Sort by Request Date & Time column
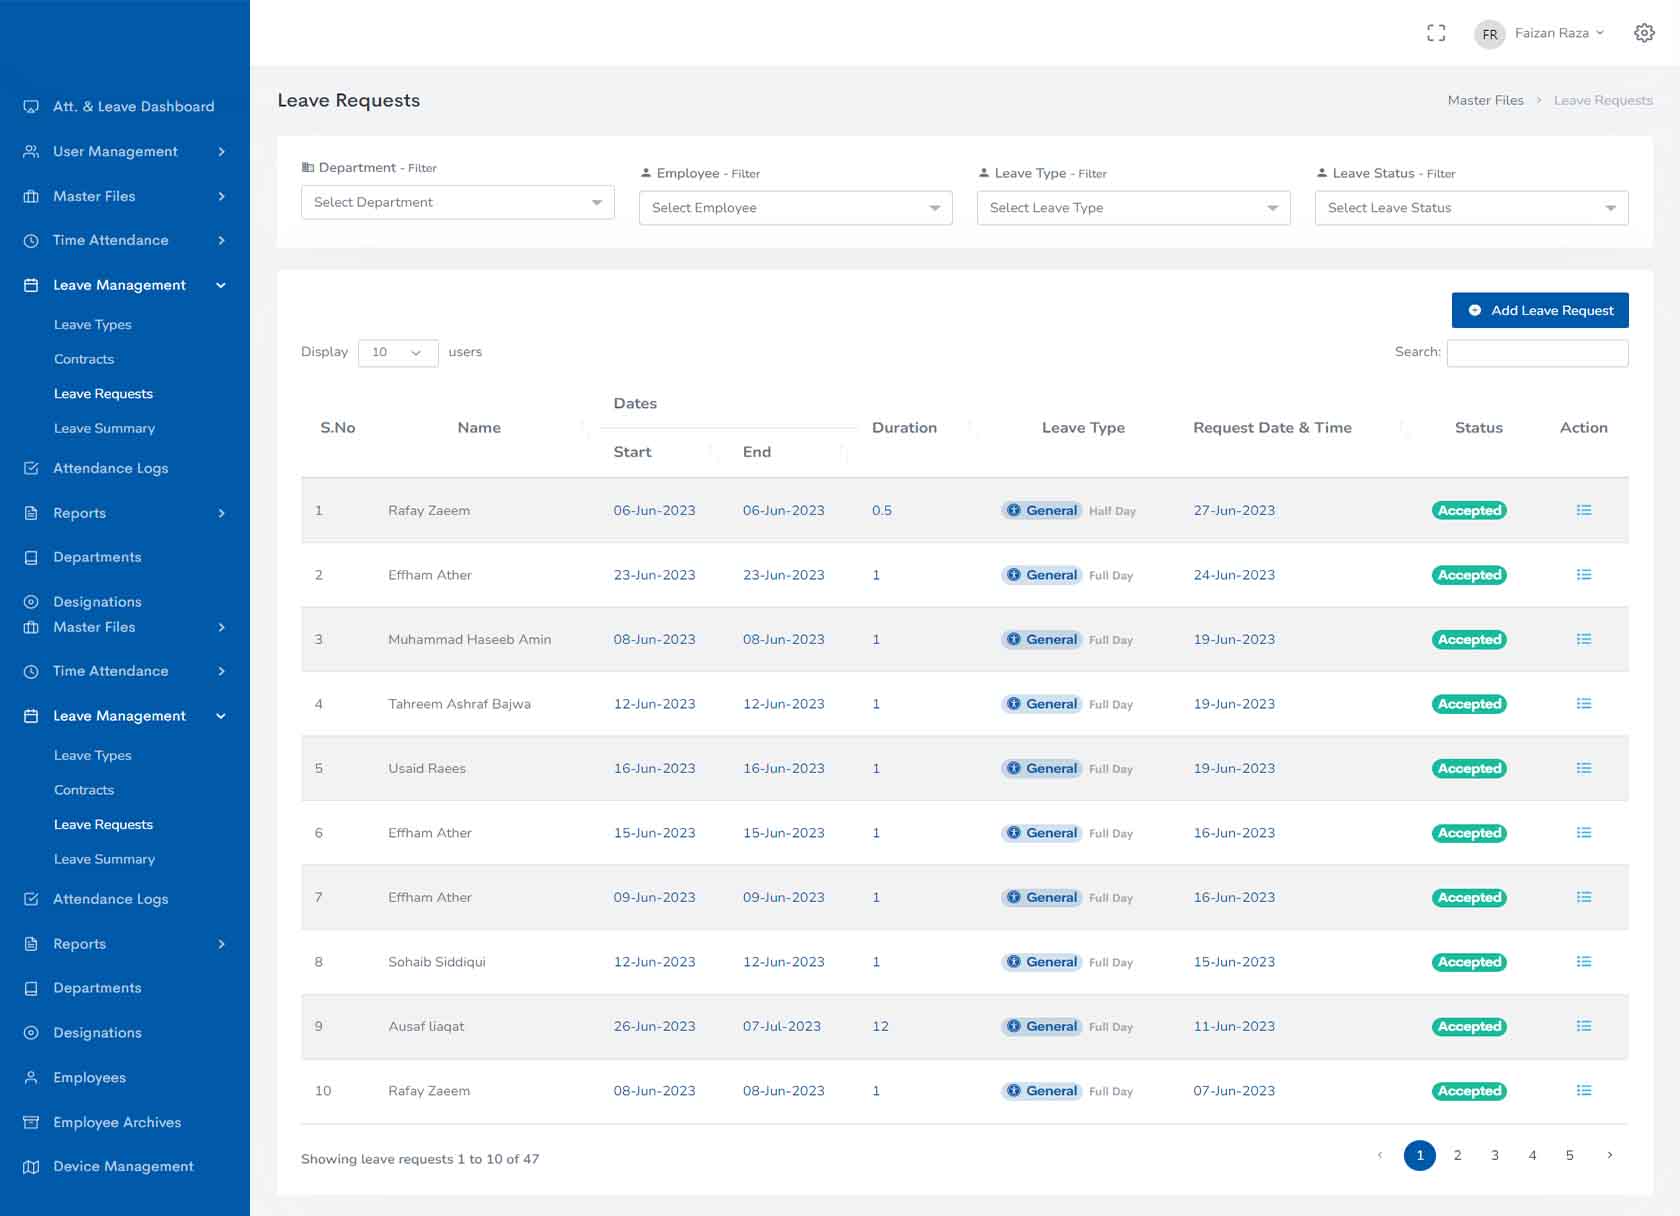The width and height of the screenshot is (1680, 1216). coord(1272,428)
